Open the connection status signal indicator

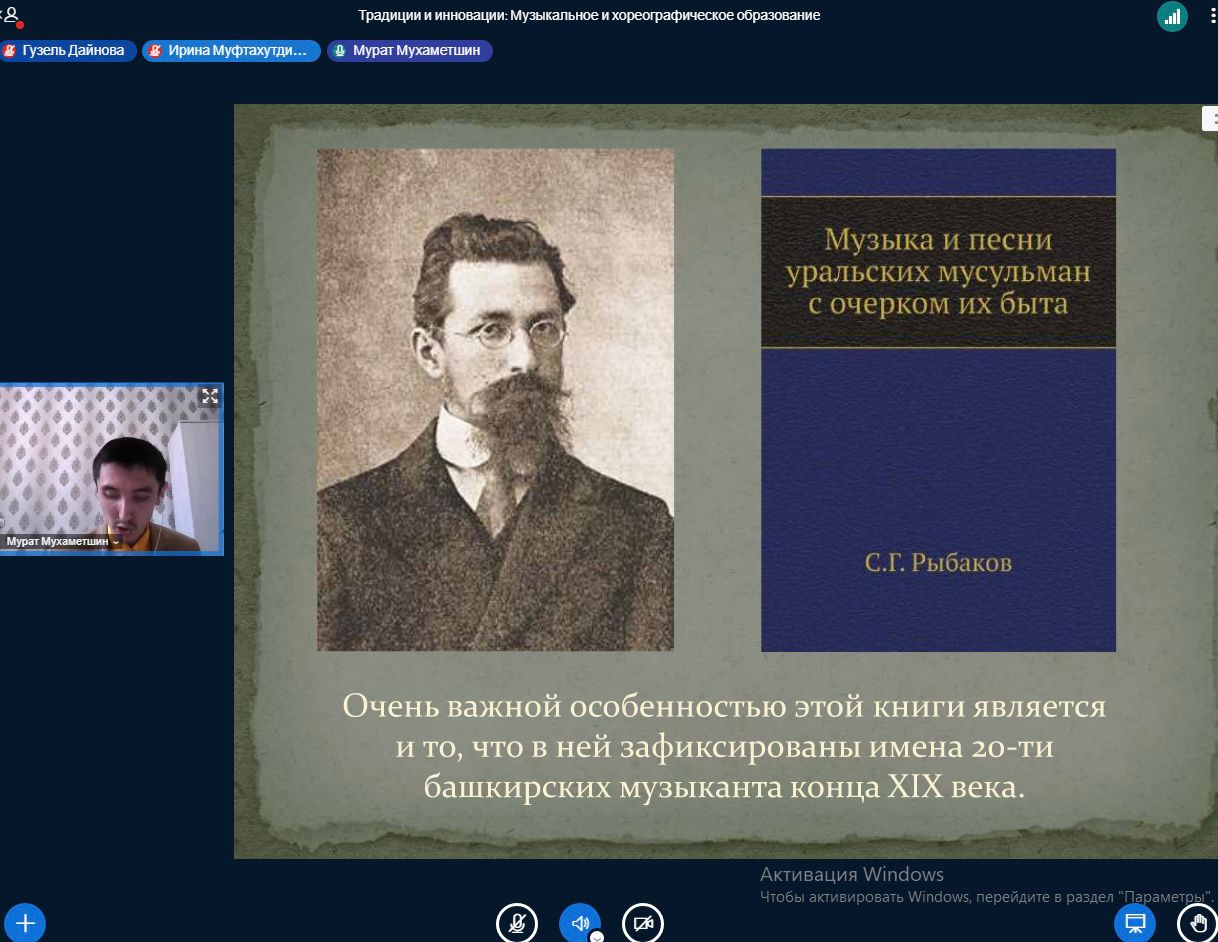click(x=1172, y=16)
